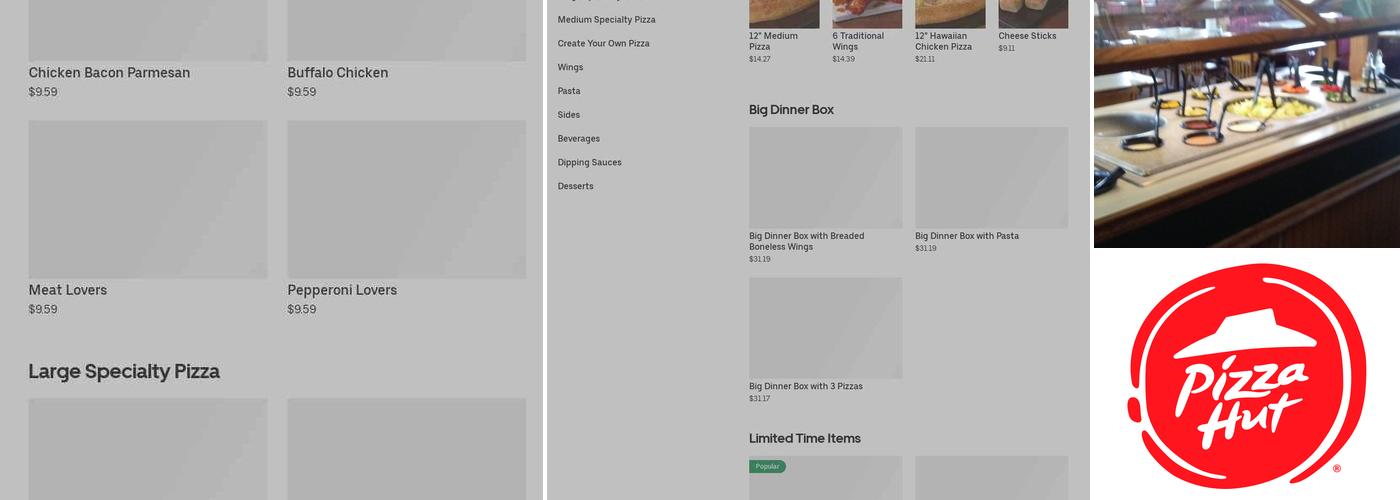
Task: Click the Large Specialty Pizza heading
Action: [x=124, y=371]
